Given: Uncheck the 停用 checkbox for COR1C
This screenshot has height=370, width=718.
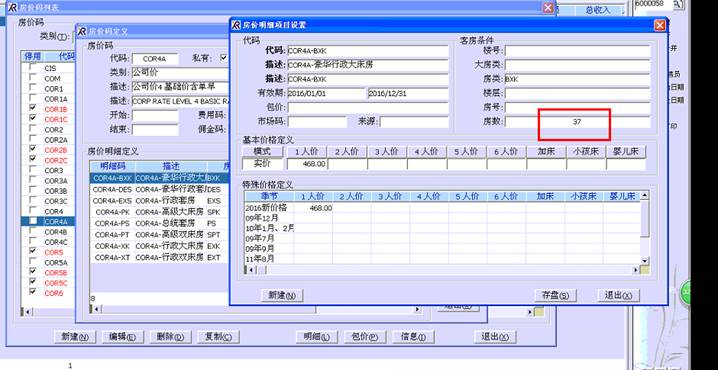Looking at the screenshot, I should point(33,119).
